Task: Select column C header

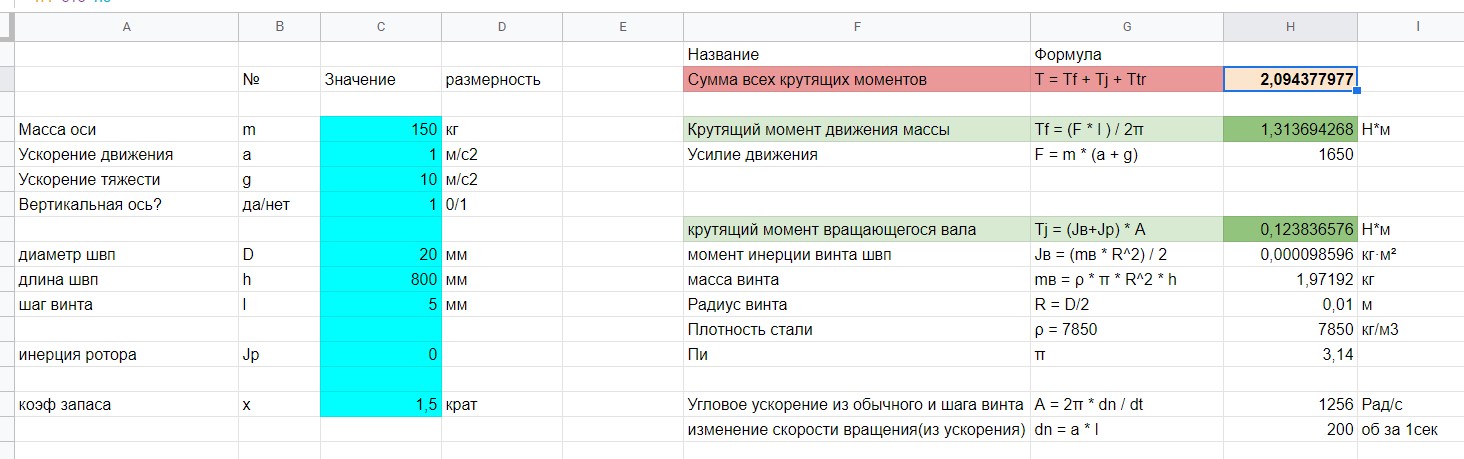Action: [x=380, y=28]
